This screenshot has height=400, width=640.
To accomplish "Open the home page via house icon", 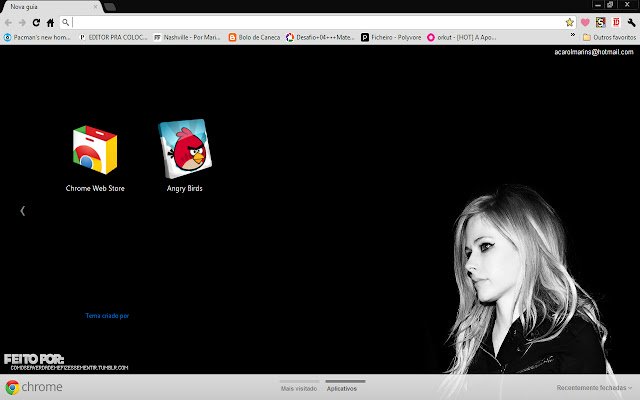I will (x=50, y=23).
